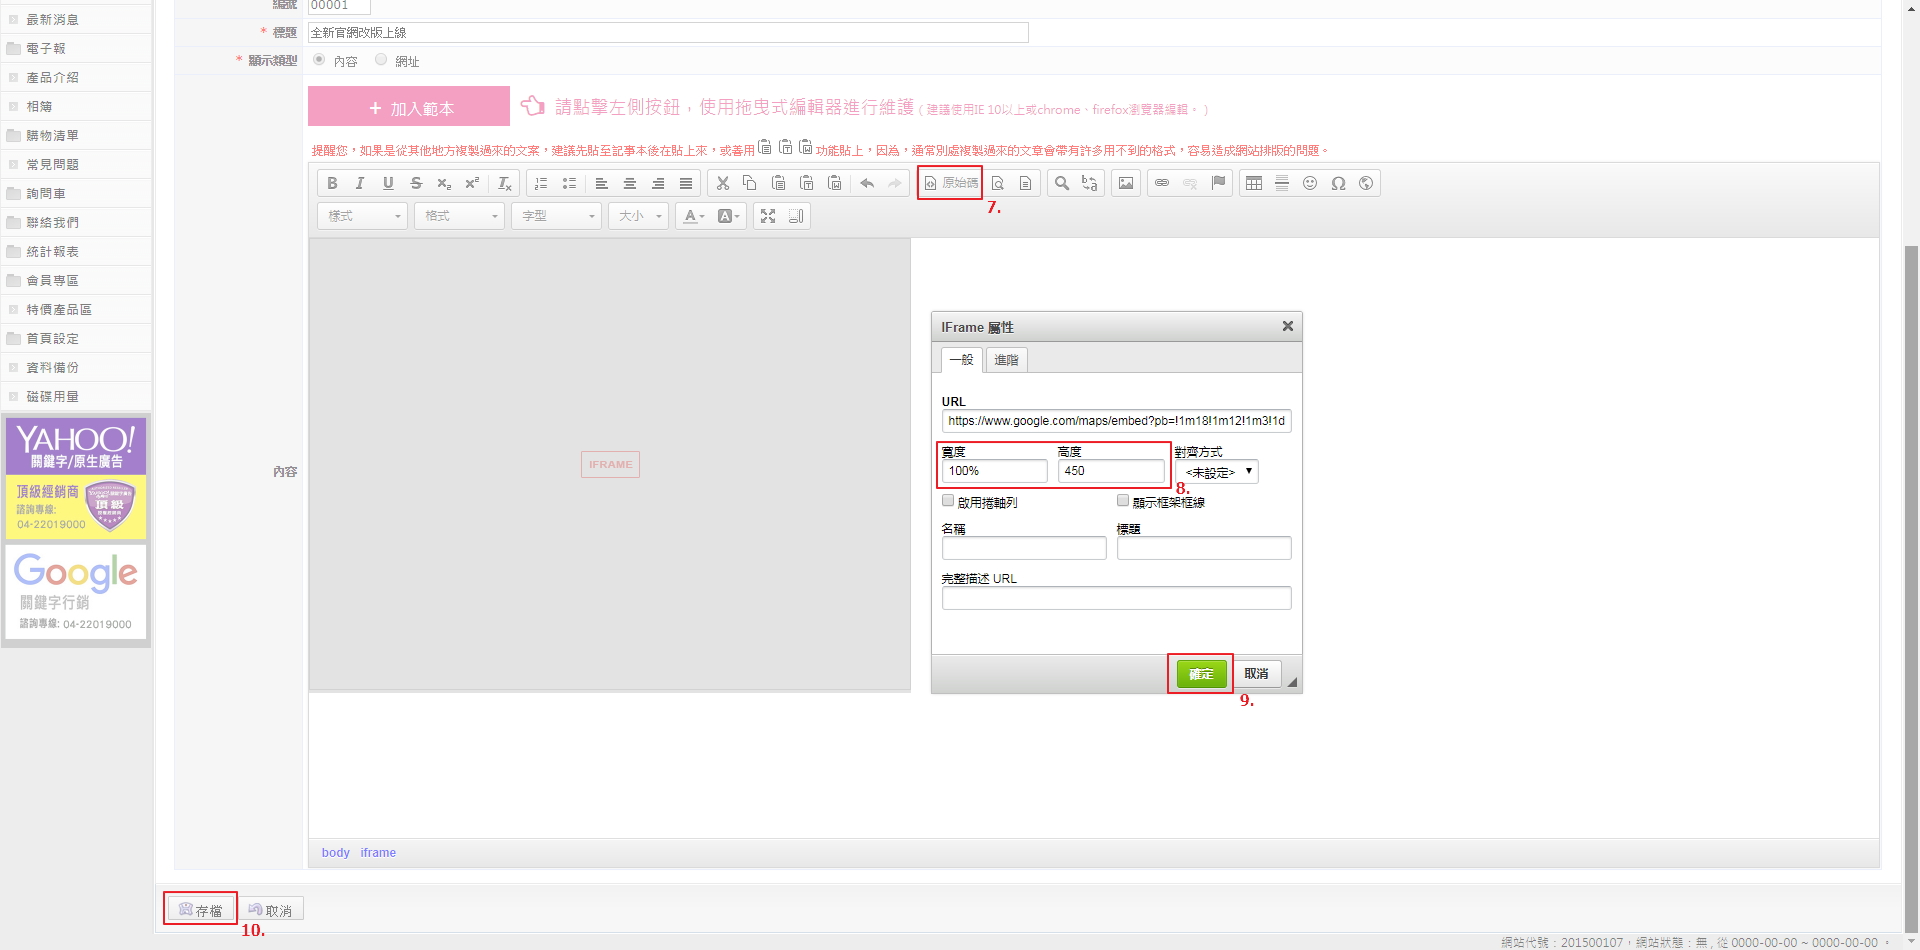Expand the 字型 font dropdown
The image size is (1920, 950).
[x=556, y=216]
